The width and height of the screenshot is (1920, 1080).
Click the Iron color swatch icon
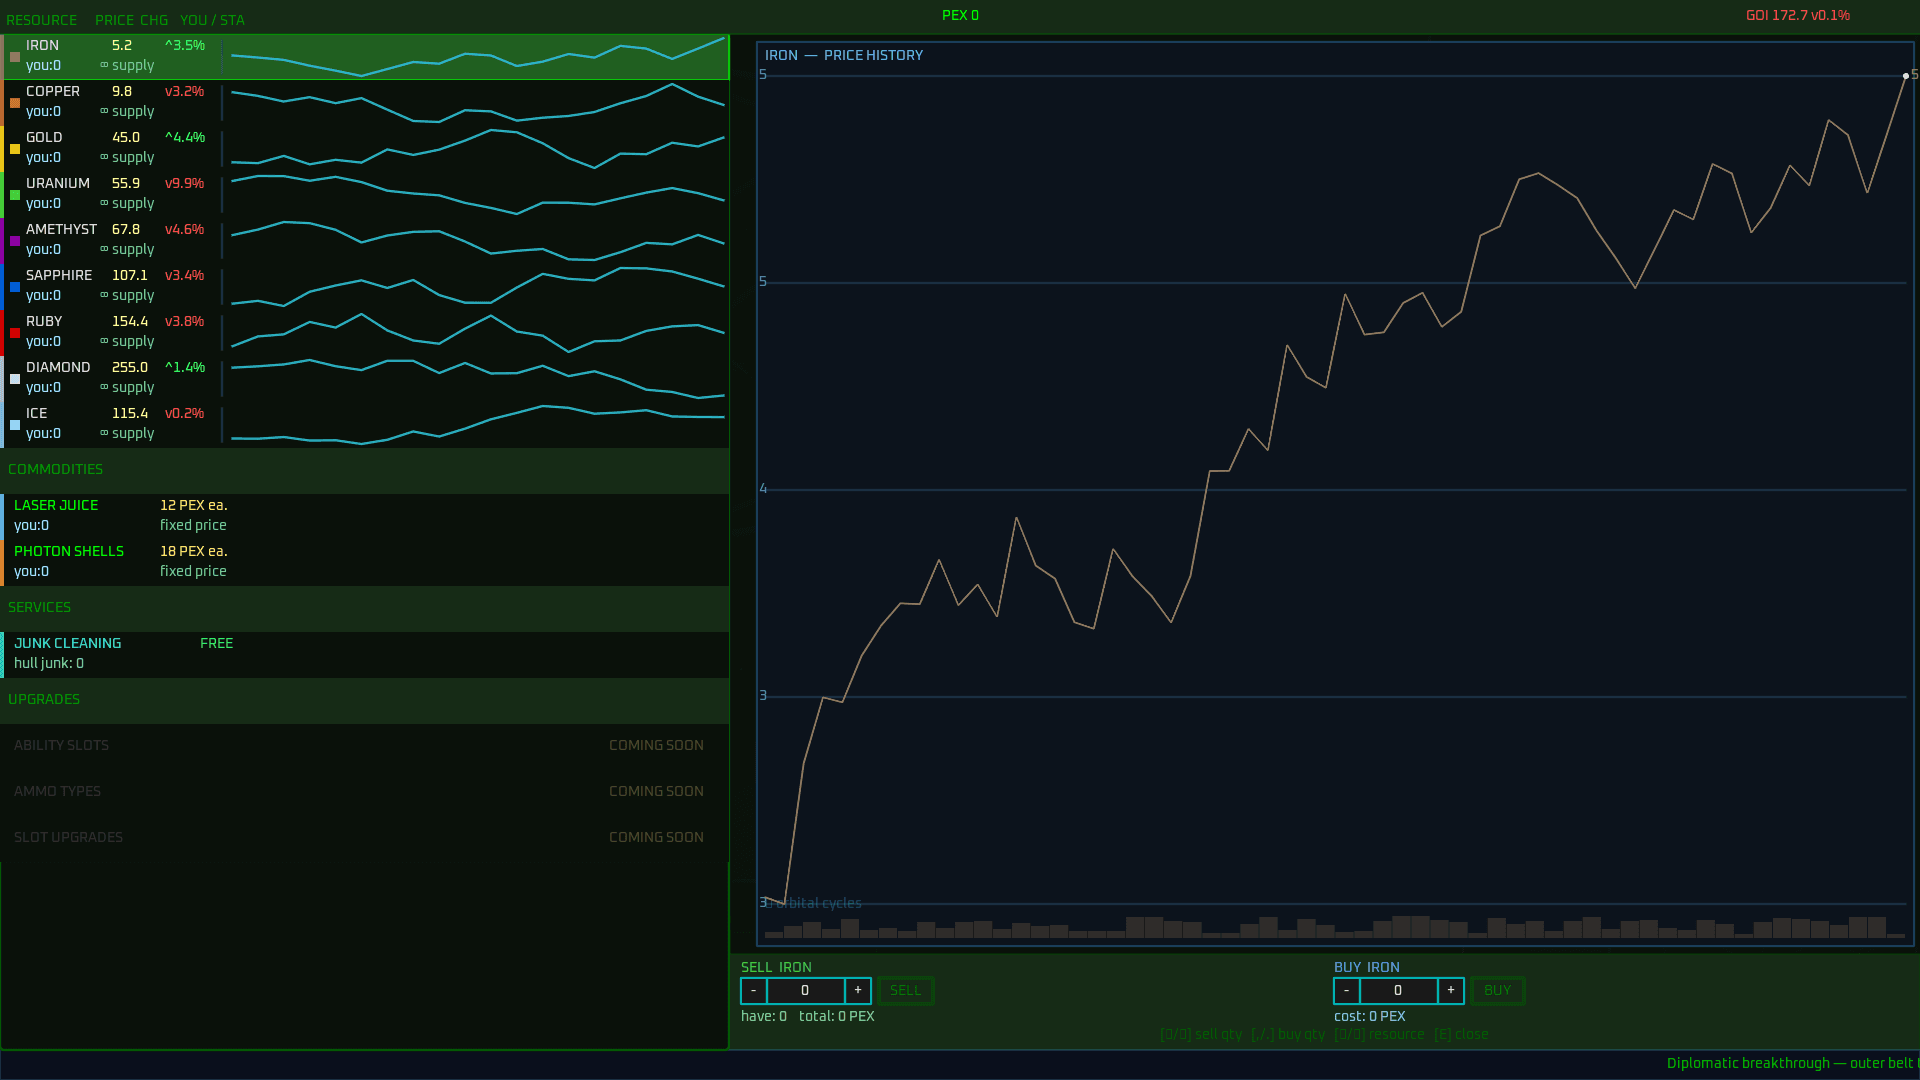pos(15,57)
